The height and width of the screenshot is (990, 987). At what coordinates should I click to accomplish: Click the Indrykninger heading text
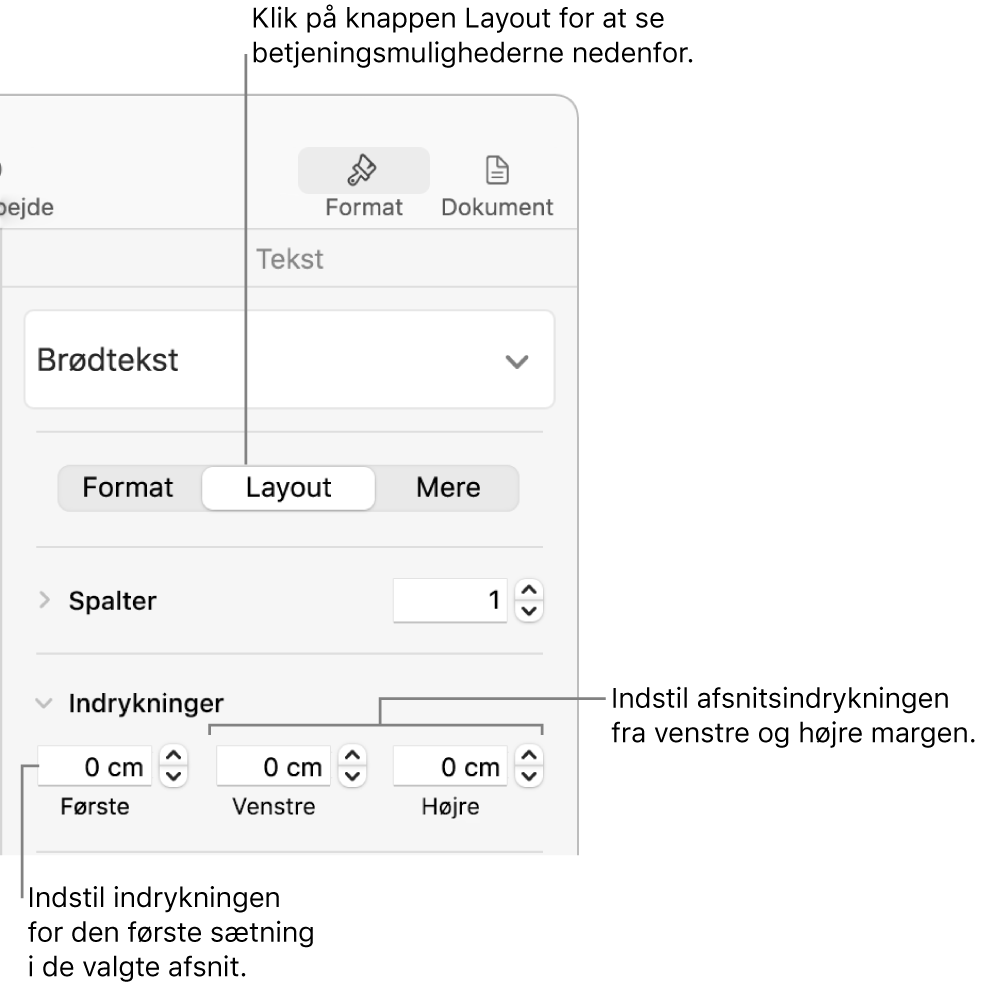(146, 703)
